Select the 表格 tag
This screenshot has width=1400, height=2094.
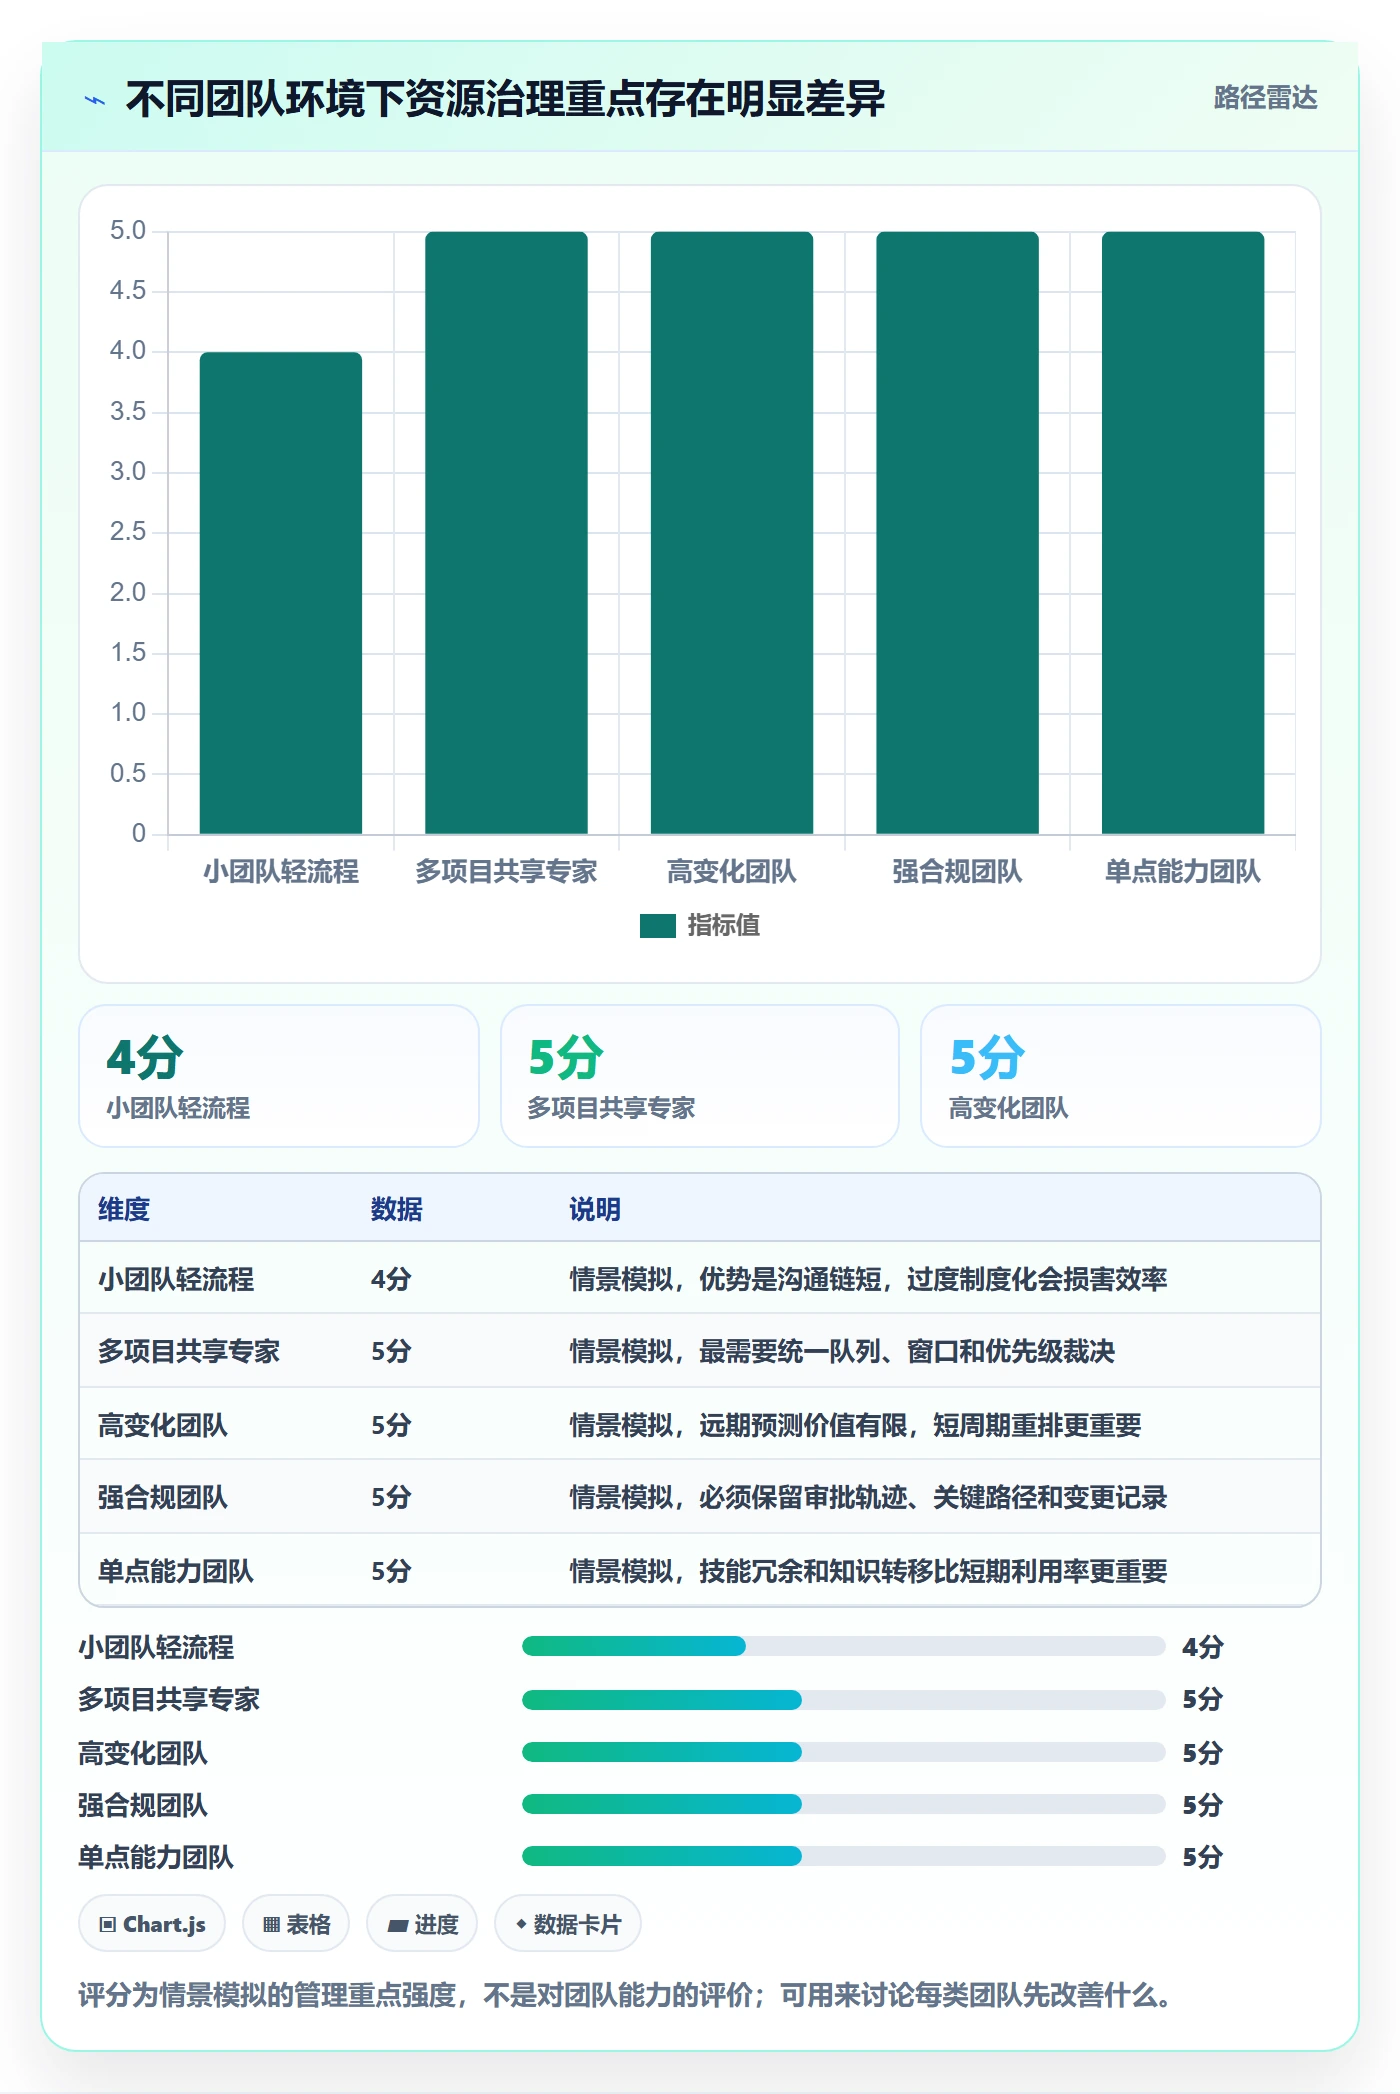click(x=296, y=1924)
